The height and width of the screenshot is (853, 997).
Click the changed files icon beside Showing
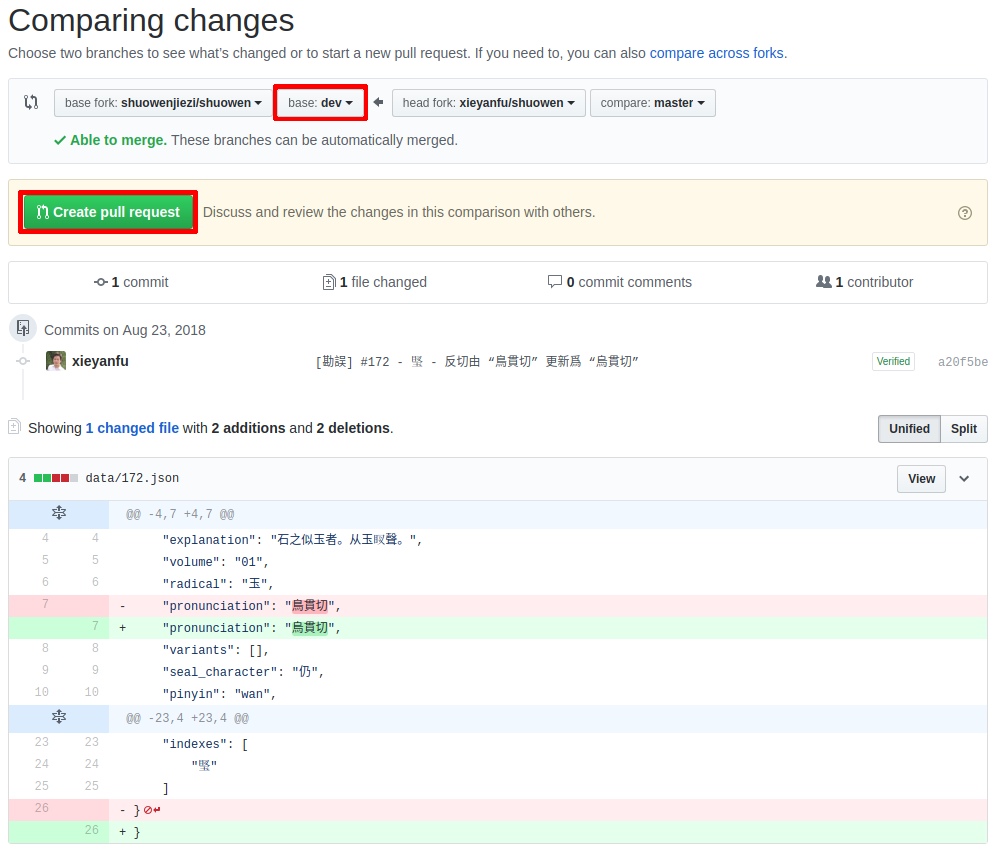coord(15,426)
